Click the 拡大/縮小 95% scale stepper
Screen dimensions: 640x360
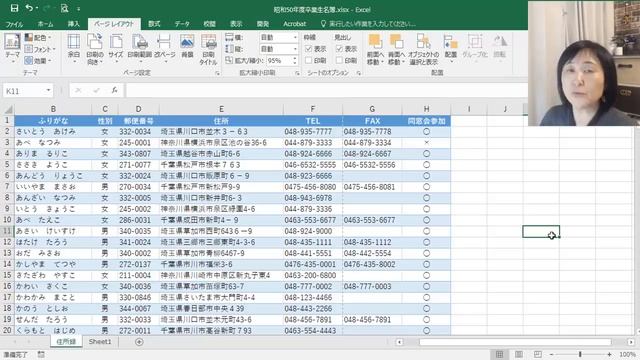[295, 60]
